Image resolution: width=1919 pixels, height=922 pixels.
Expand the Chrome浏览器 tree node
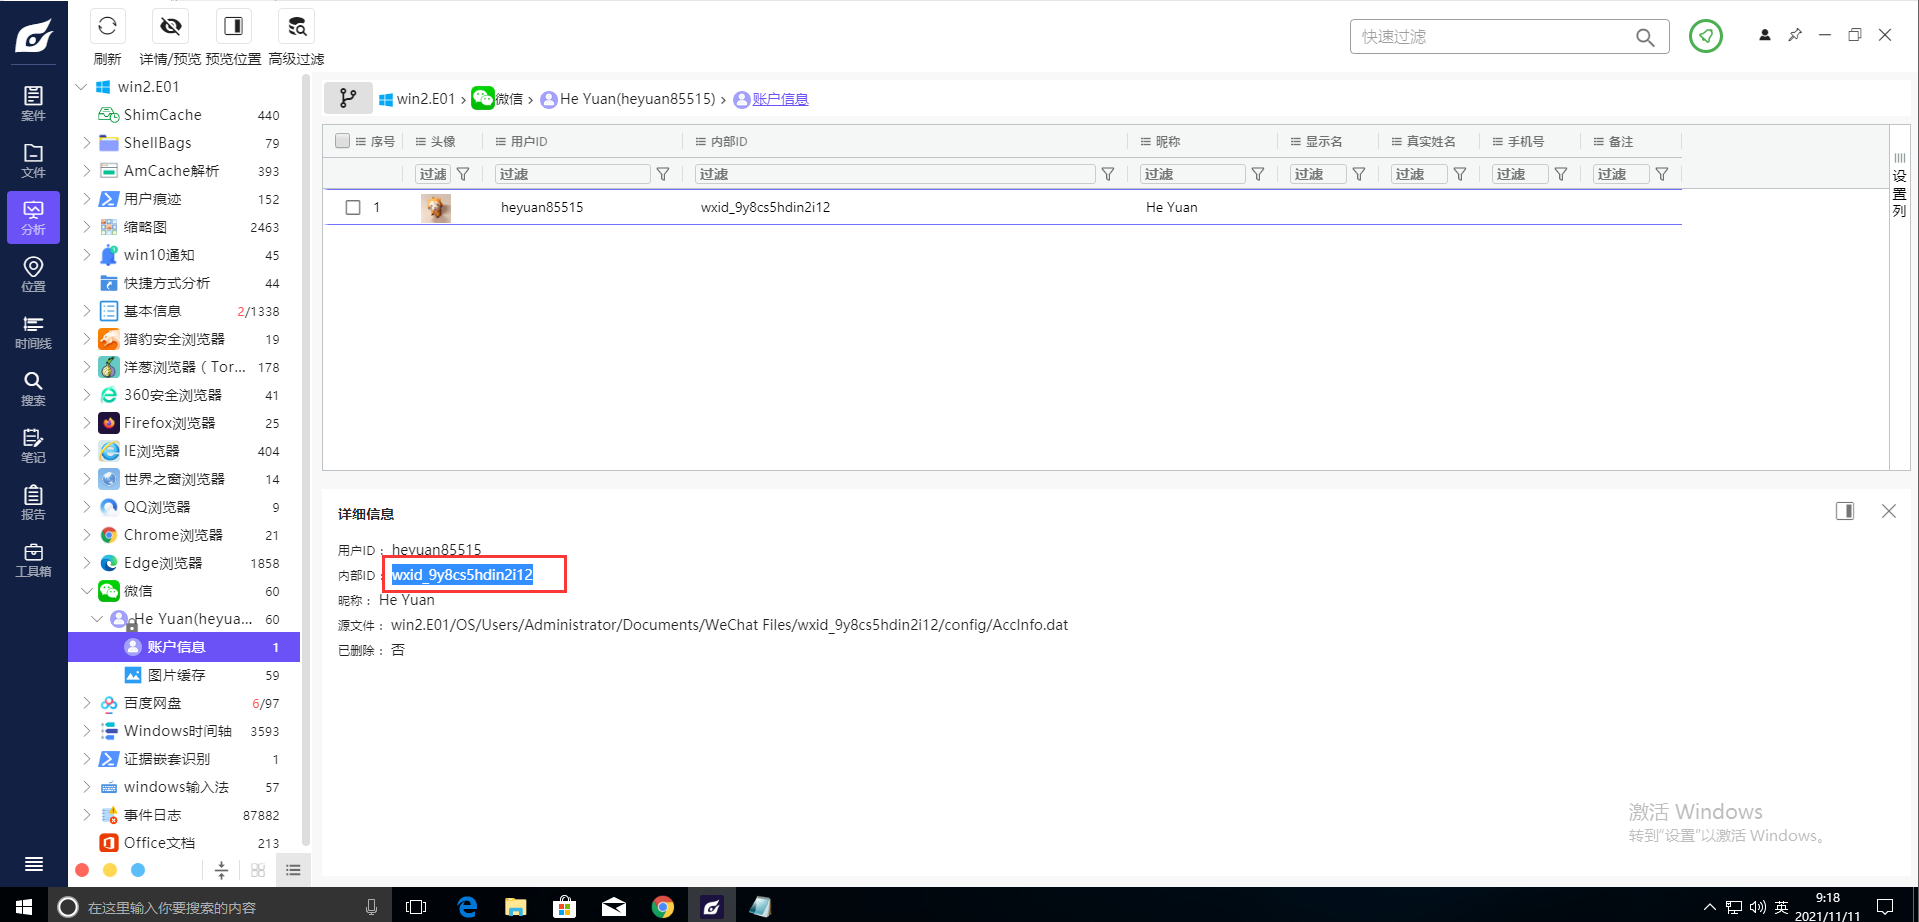[87, 535]
